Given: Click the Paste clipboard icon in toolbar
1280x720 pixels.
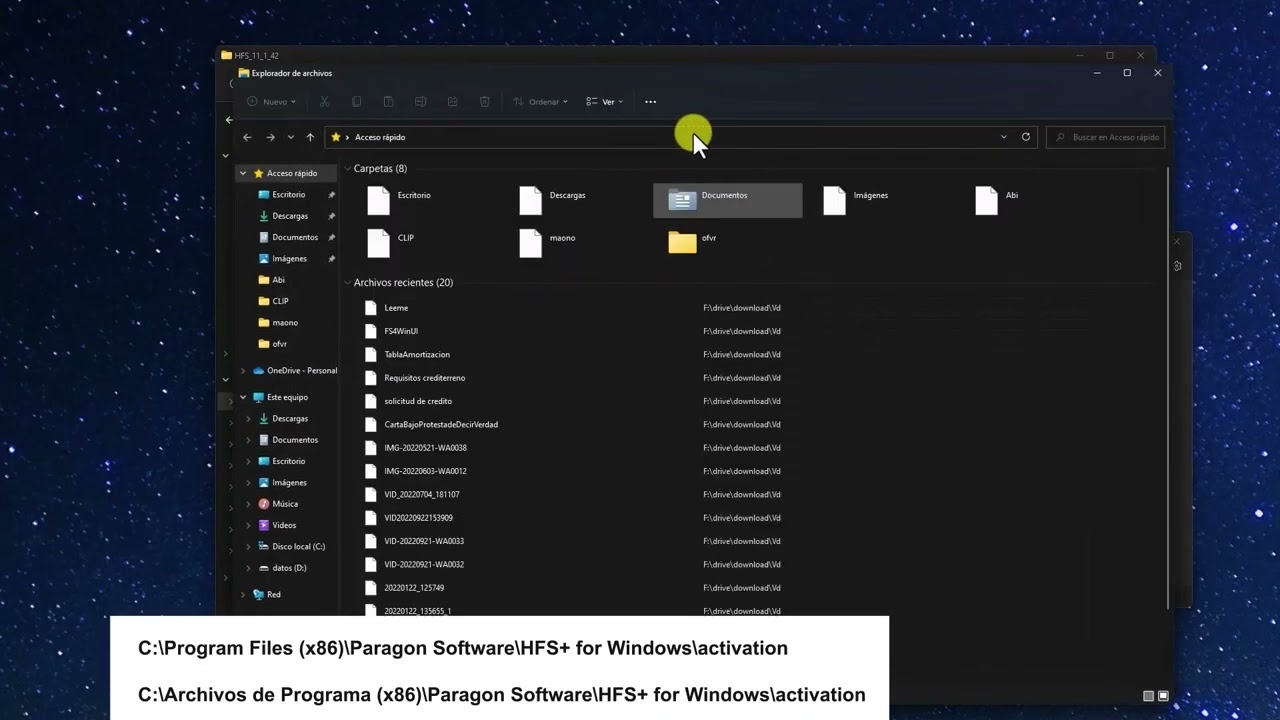Looking at the screenshot, I should click(x=388, y=101).
